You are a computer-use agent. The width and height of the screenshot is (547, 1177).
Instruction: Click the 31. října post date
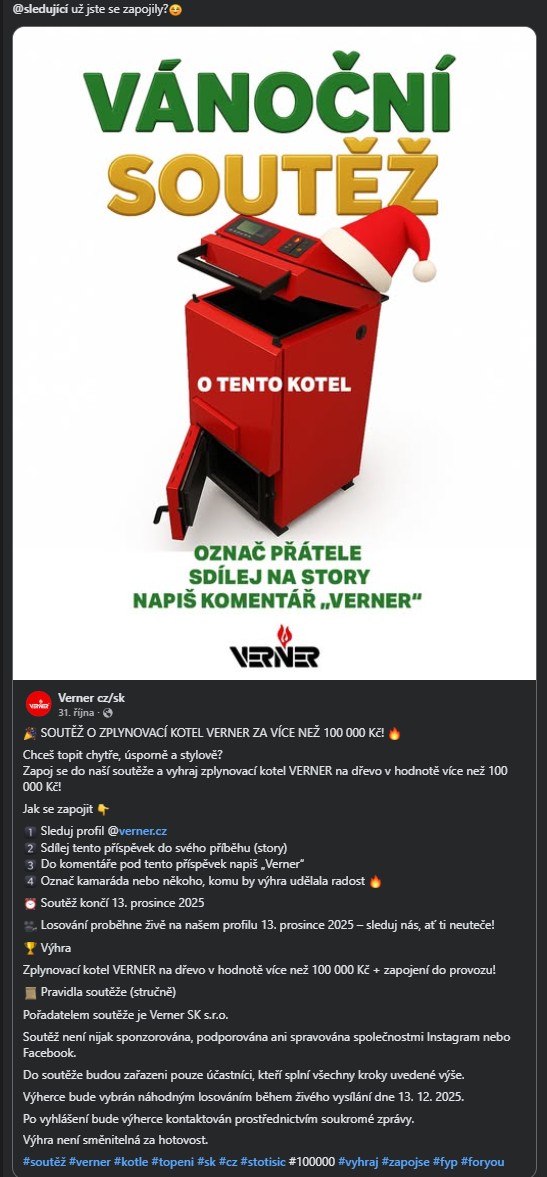pos(75,712)
